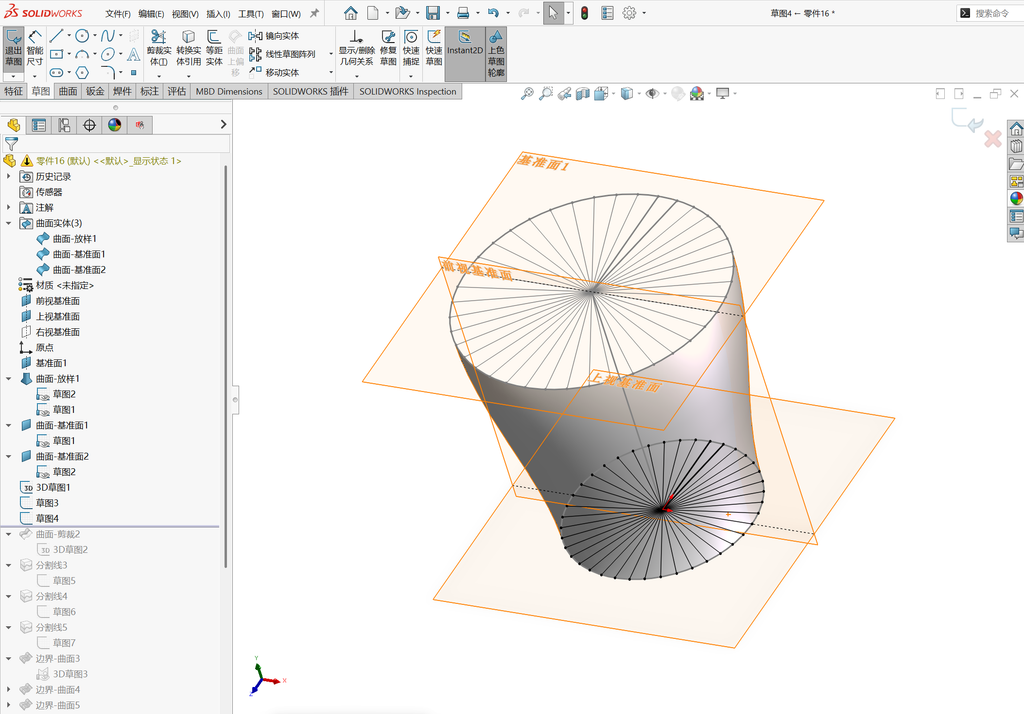The image size is (1024, 714).
Task: Expand the 边界-曲面4 feature node
Action: (x=8, y=690)
